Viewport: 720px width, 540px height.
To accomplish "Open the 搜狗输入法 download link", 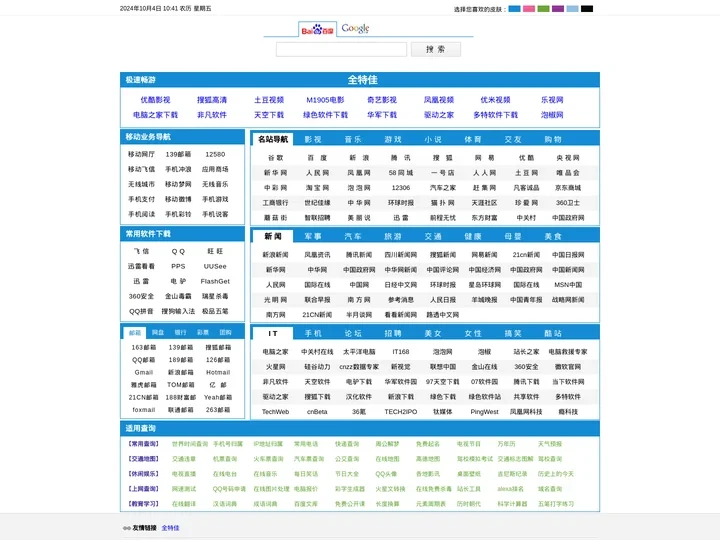I will (x=178, y=311).
